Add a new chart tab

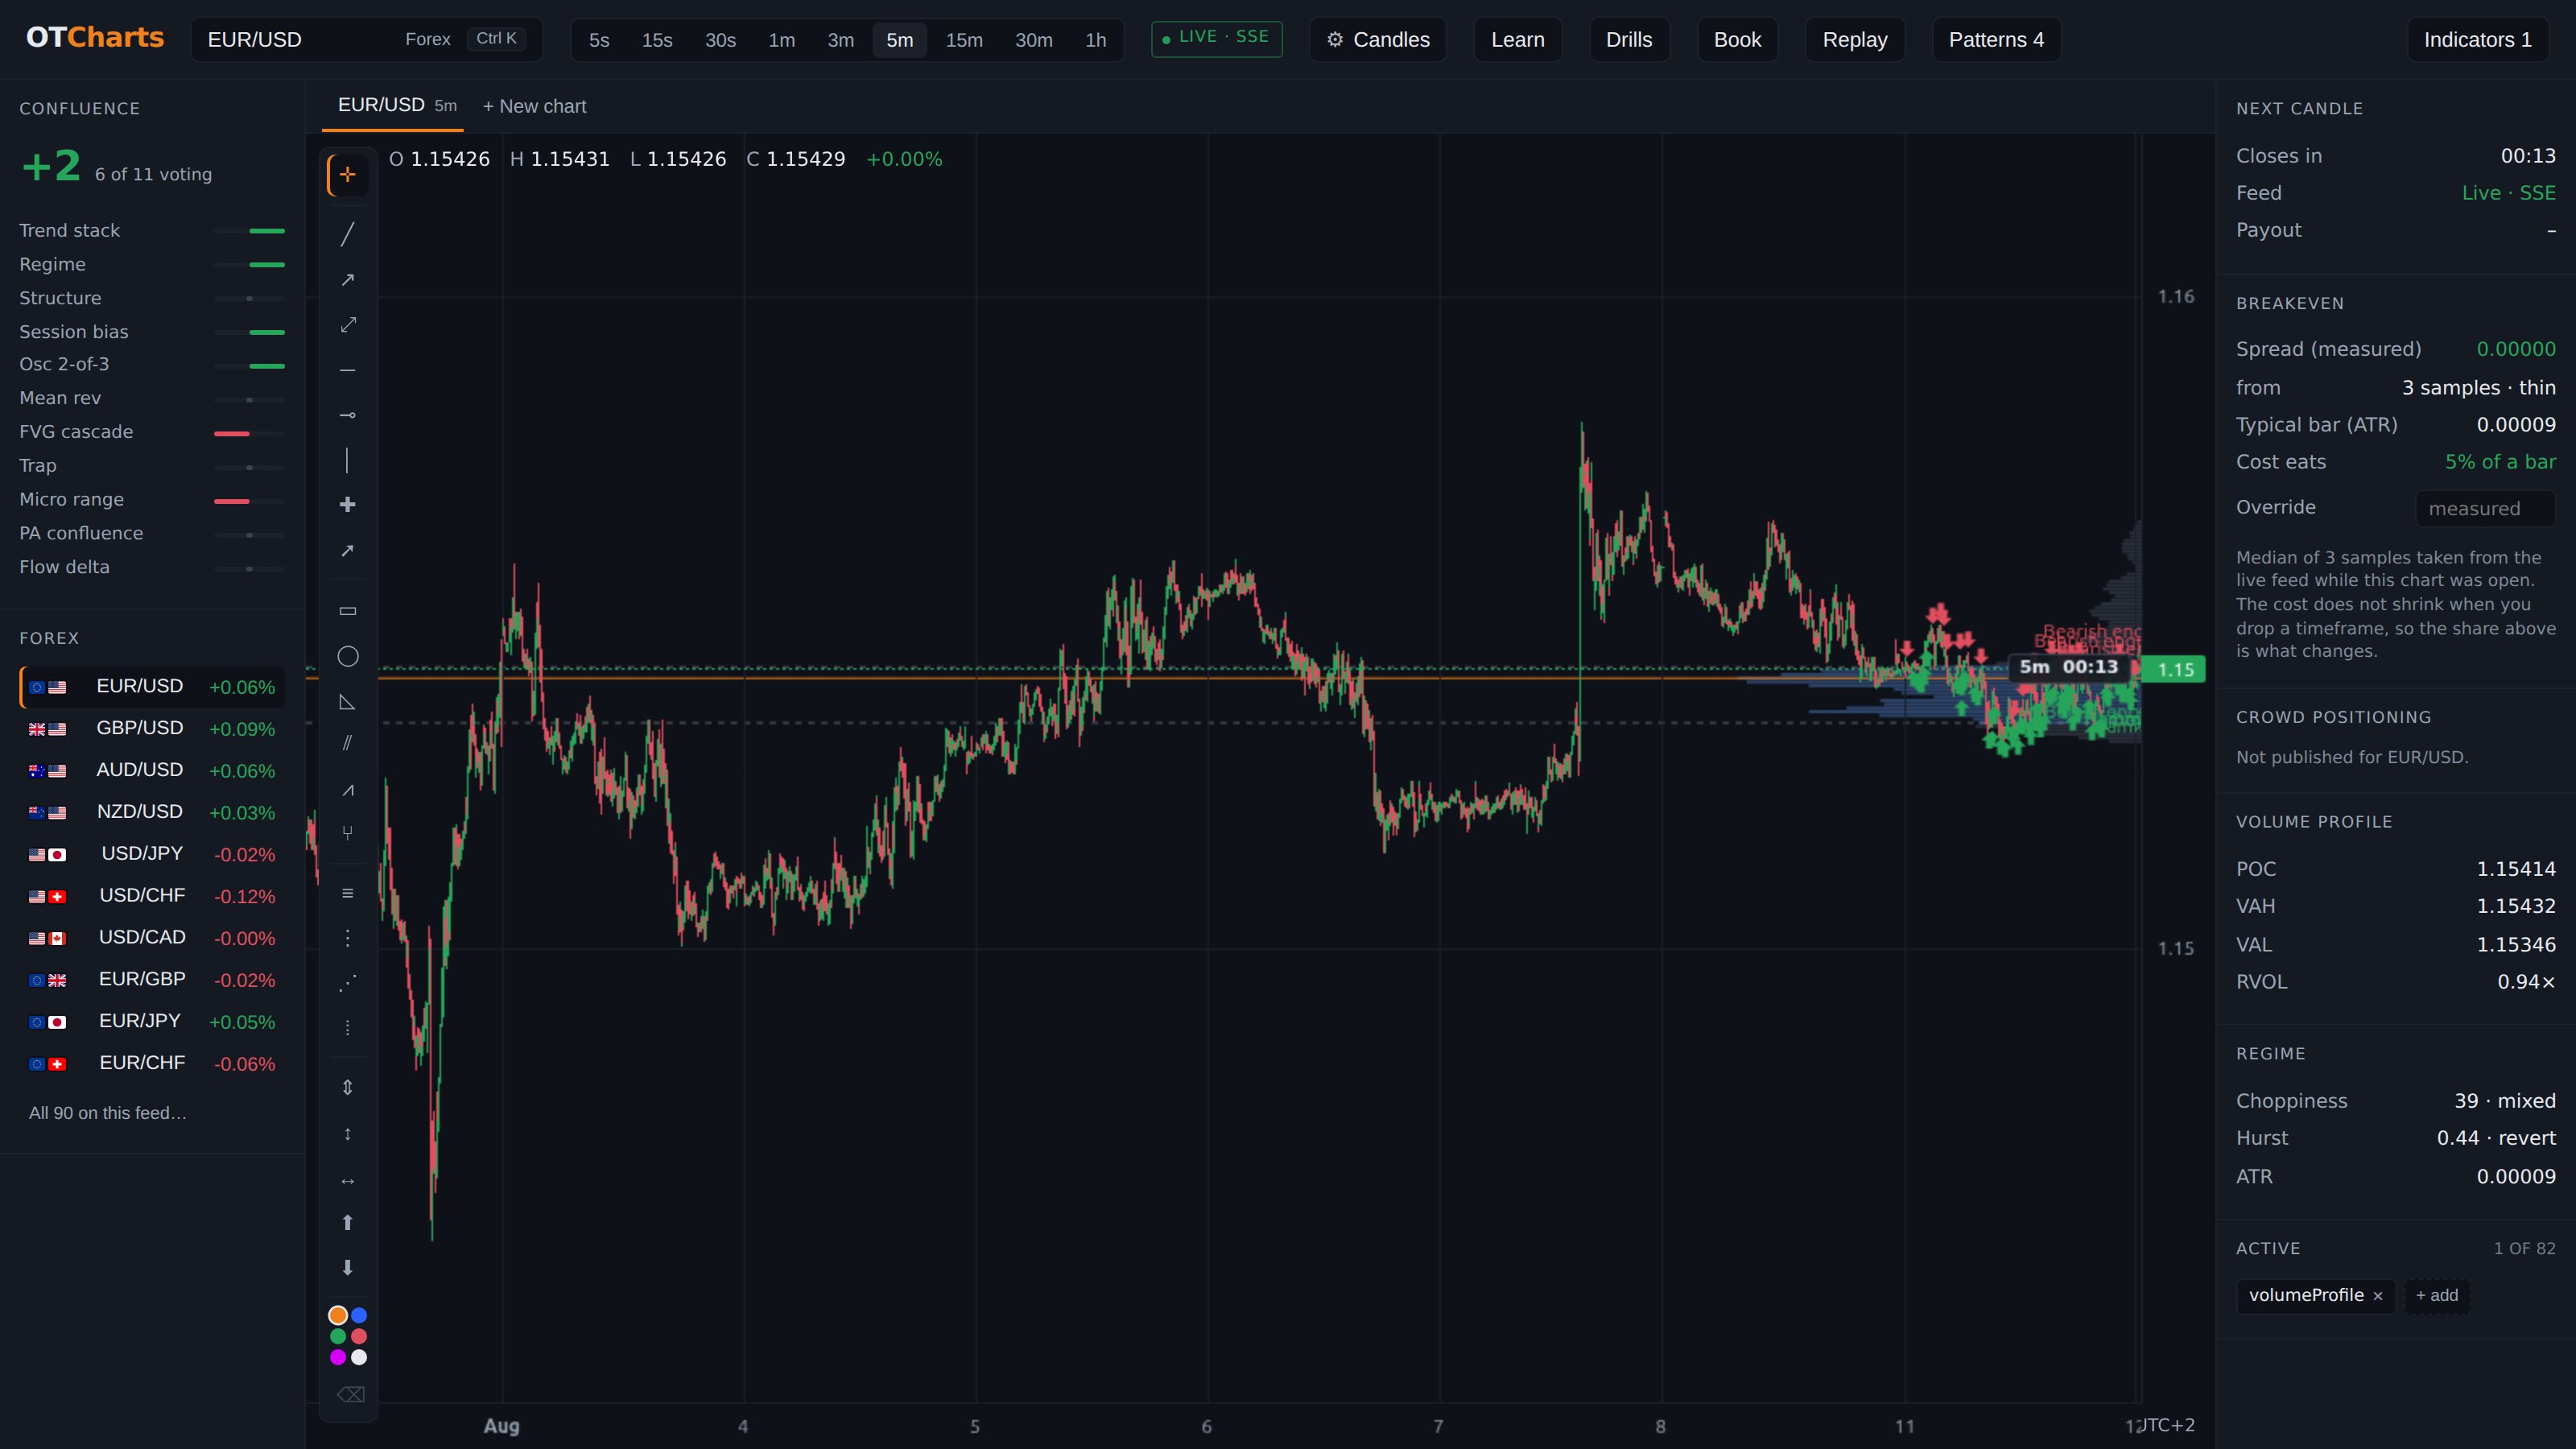(534, 106)
